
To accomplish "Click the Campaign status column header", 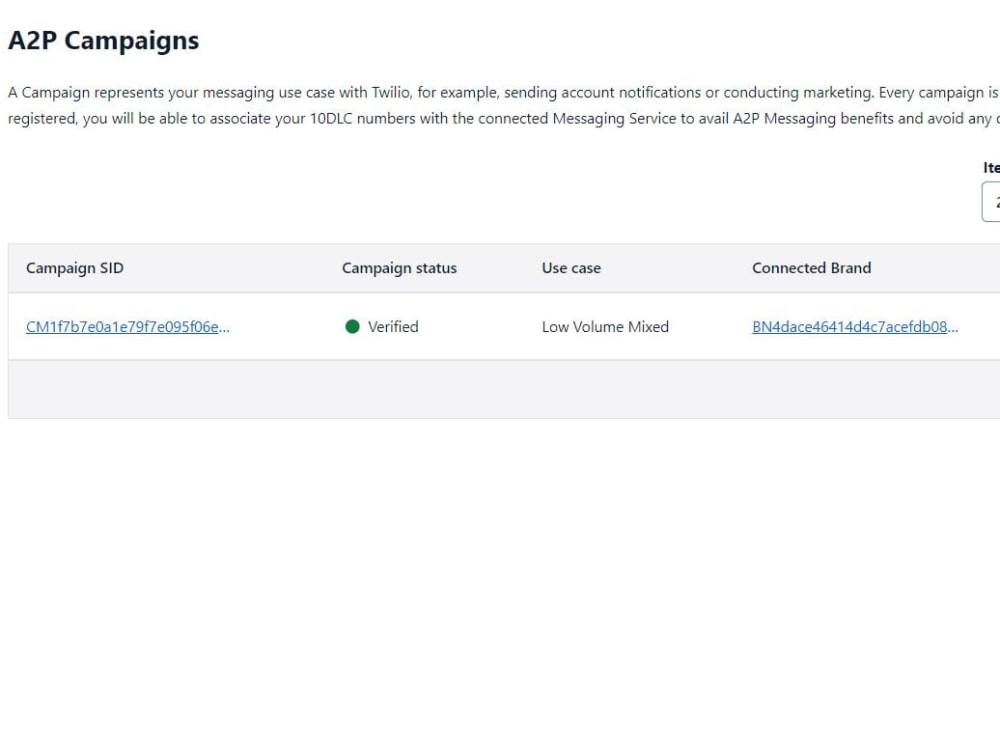I will (399, 268).
